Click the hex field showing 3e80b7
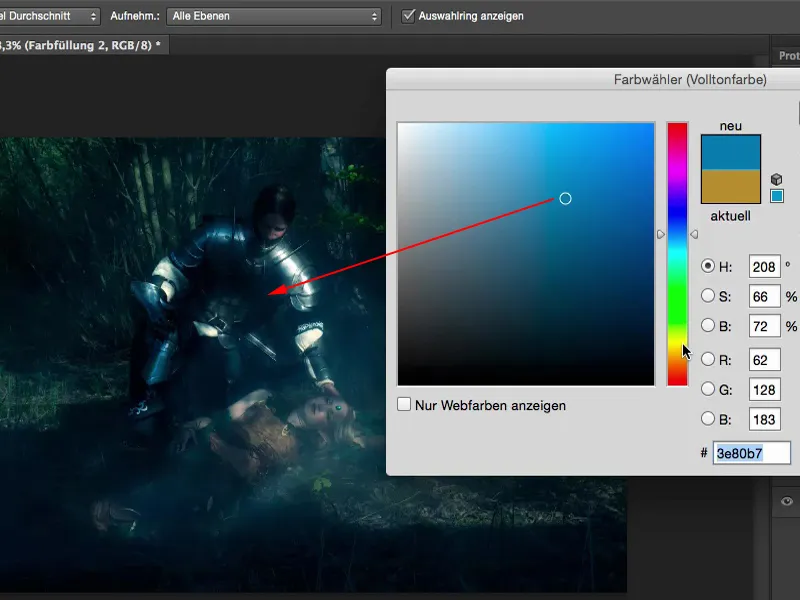Screen dimensions: 800x600 752,453
